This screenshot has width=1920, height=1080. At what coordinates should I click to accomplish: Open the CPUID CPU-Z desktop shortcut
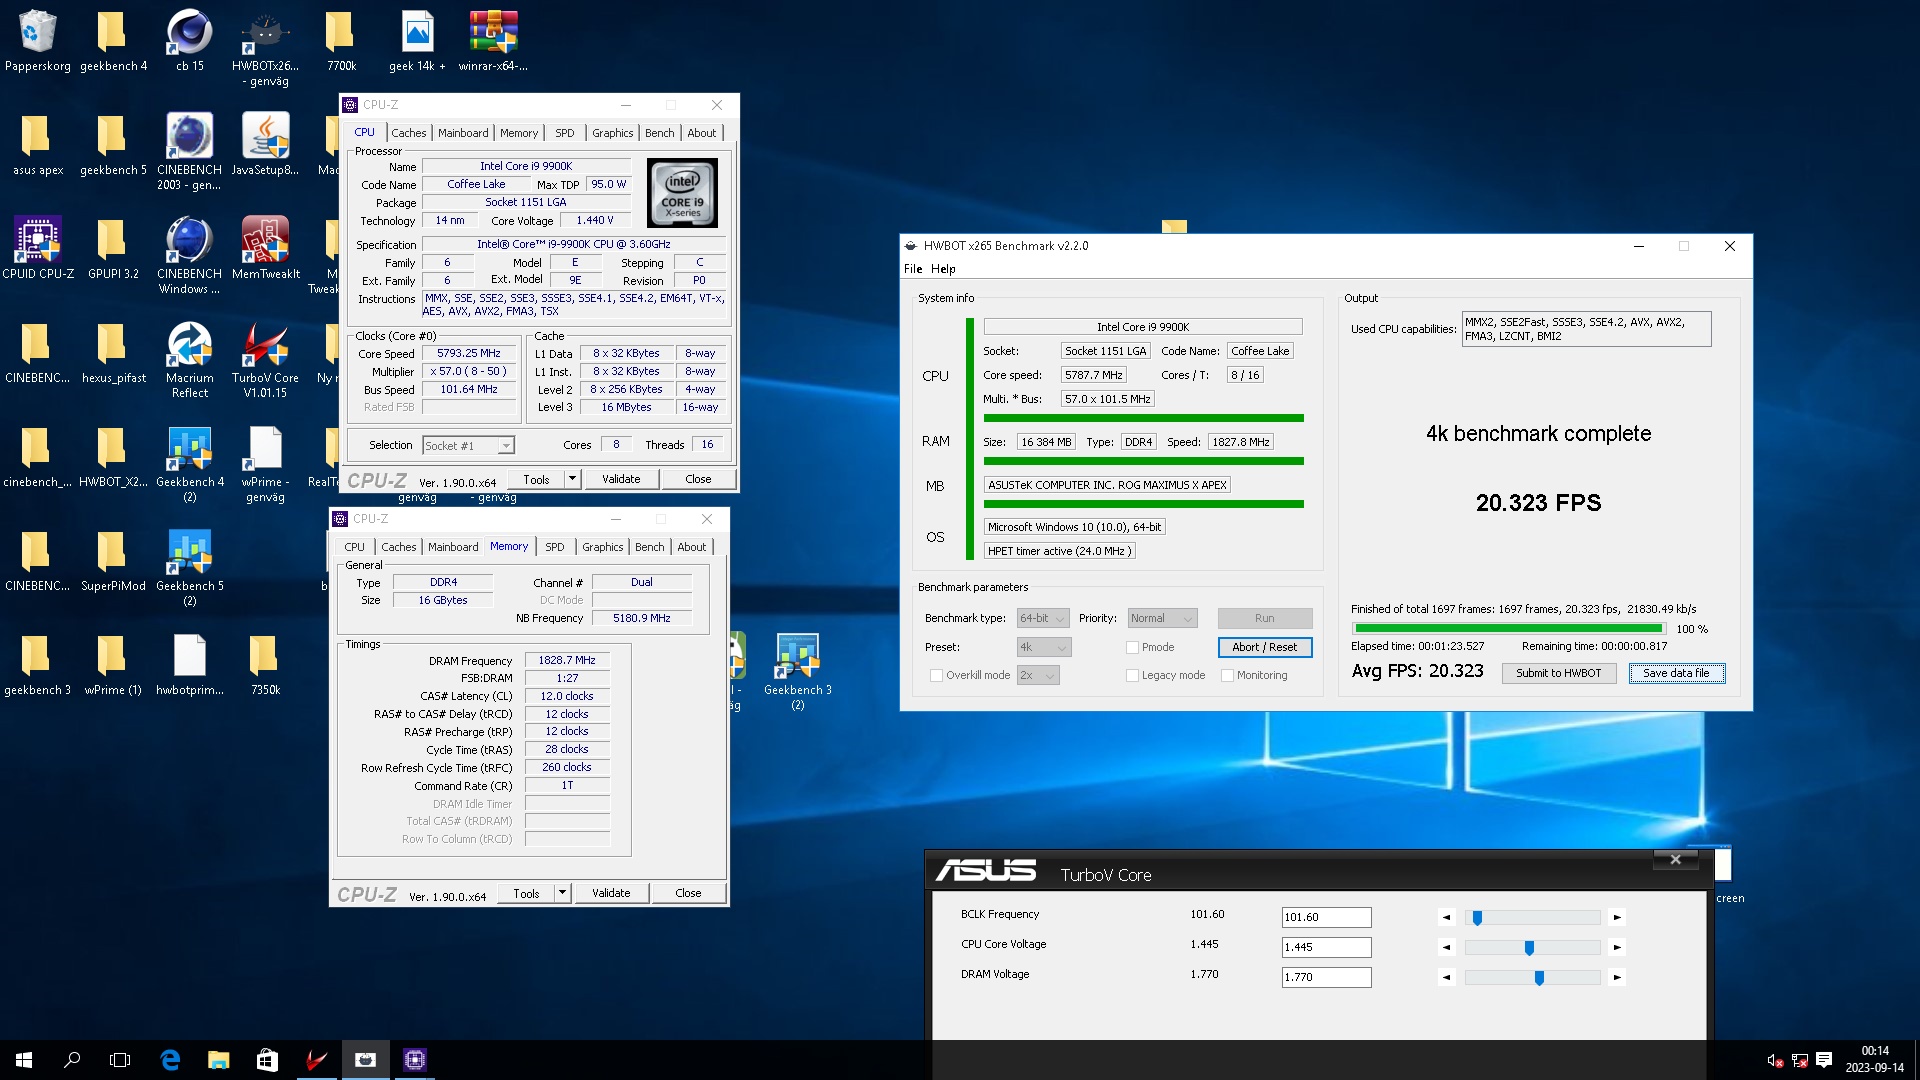[x=37, y=248]
